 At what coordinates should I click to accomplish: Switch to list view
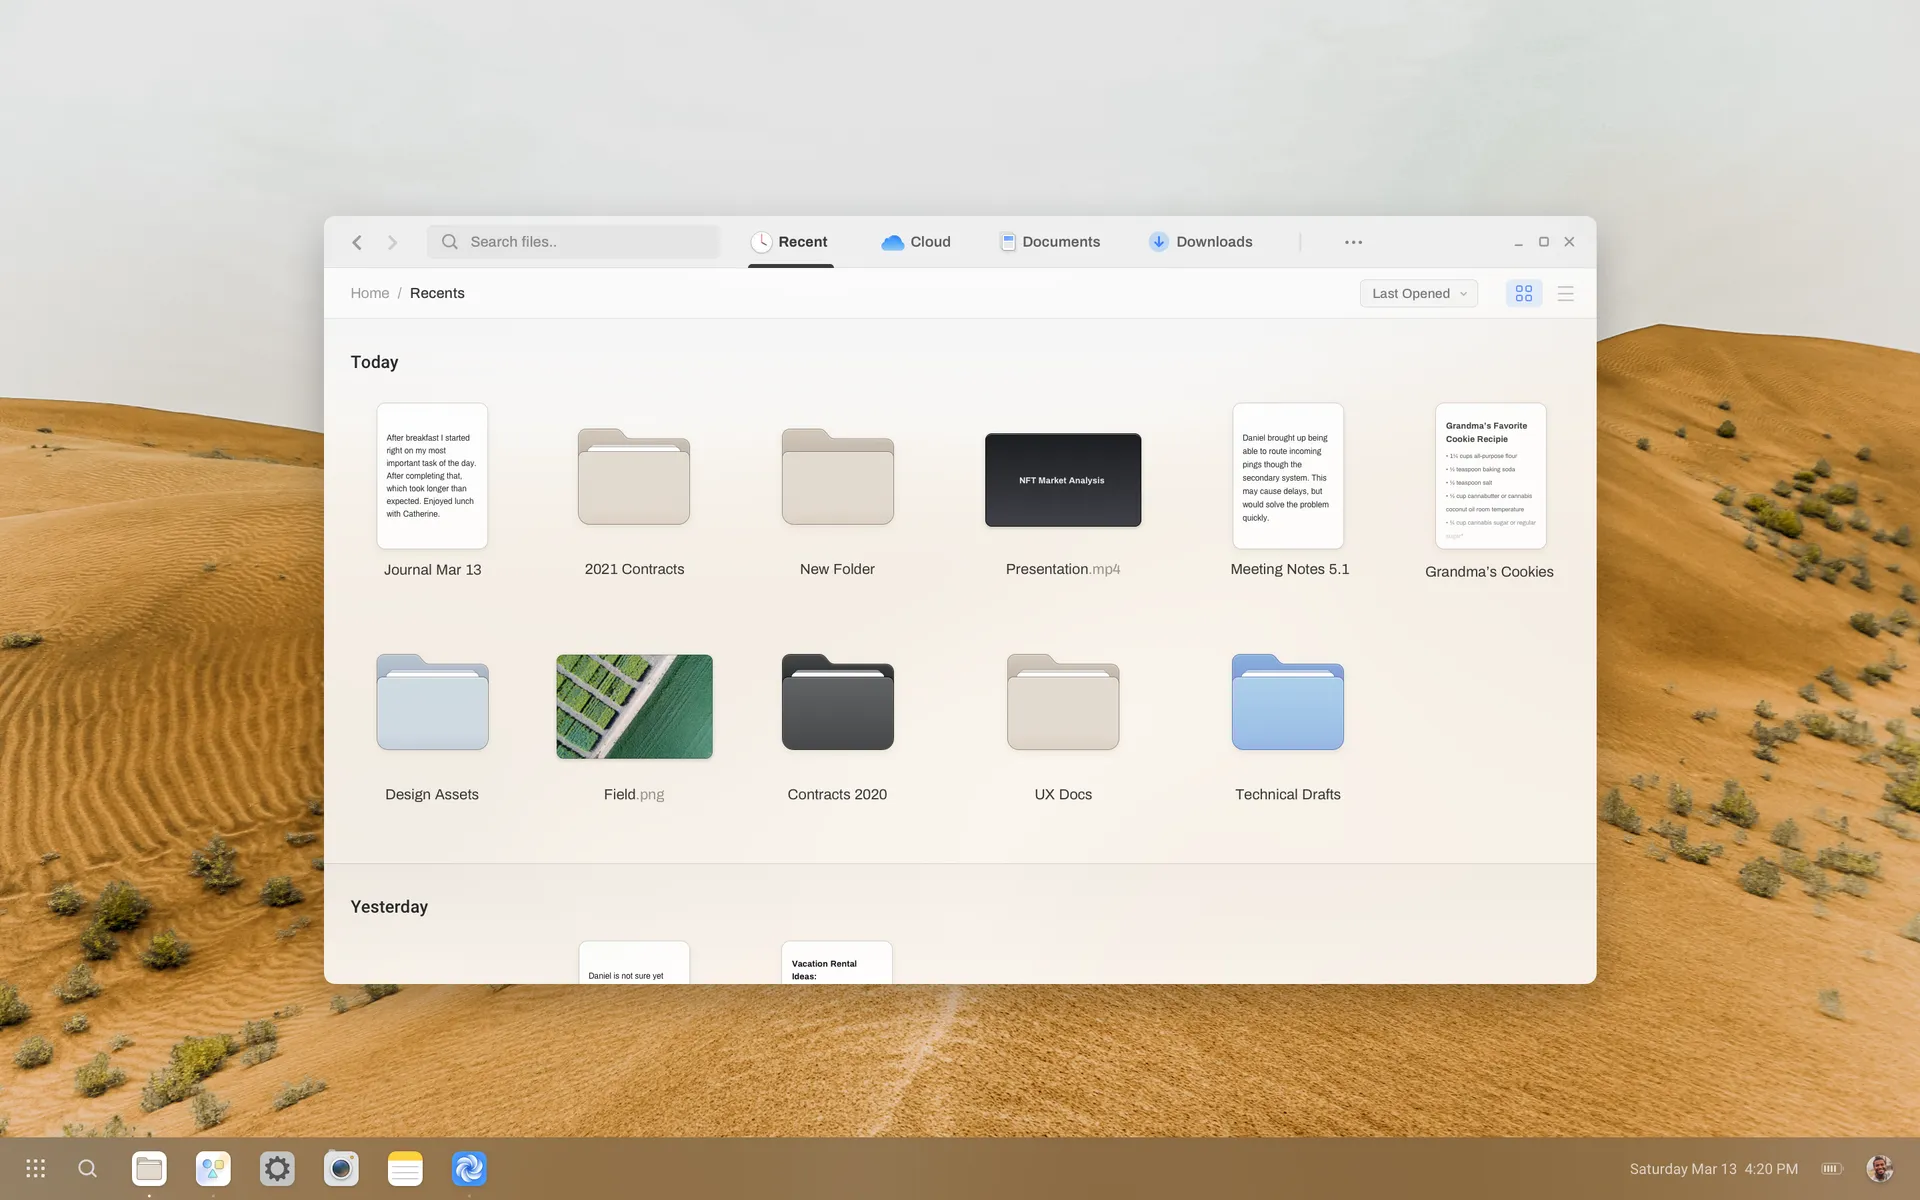click(1566, 293)
